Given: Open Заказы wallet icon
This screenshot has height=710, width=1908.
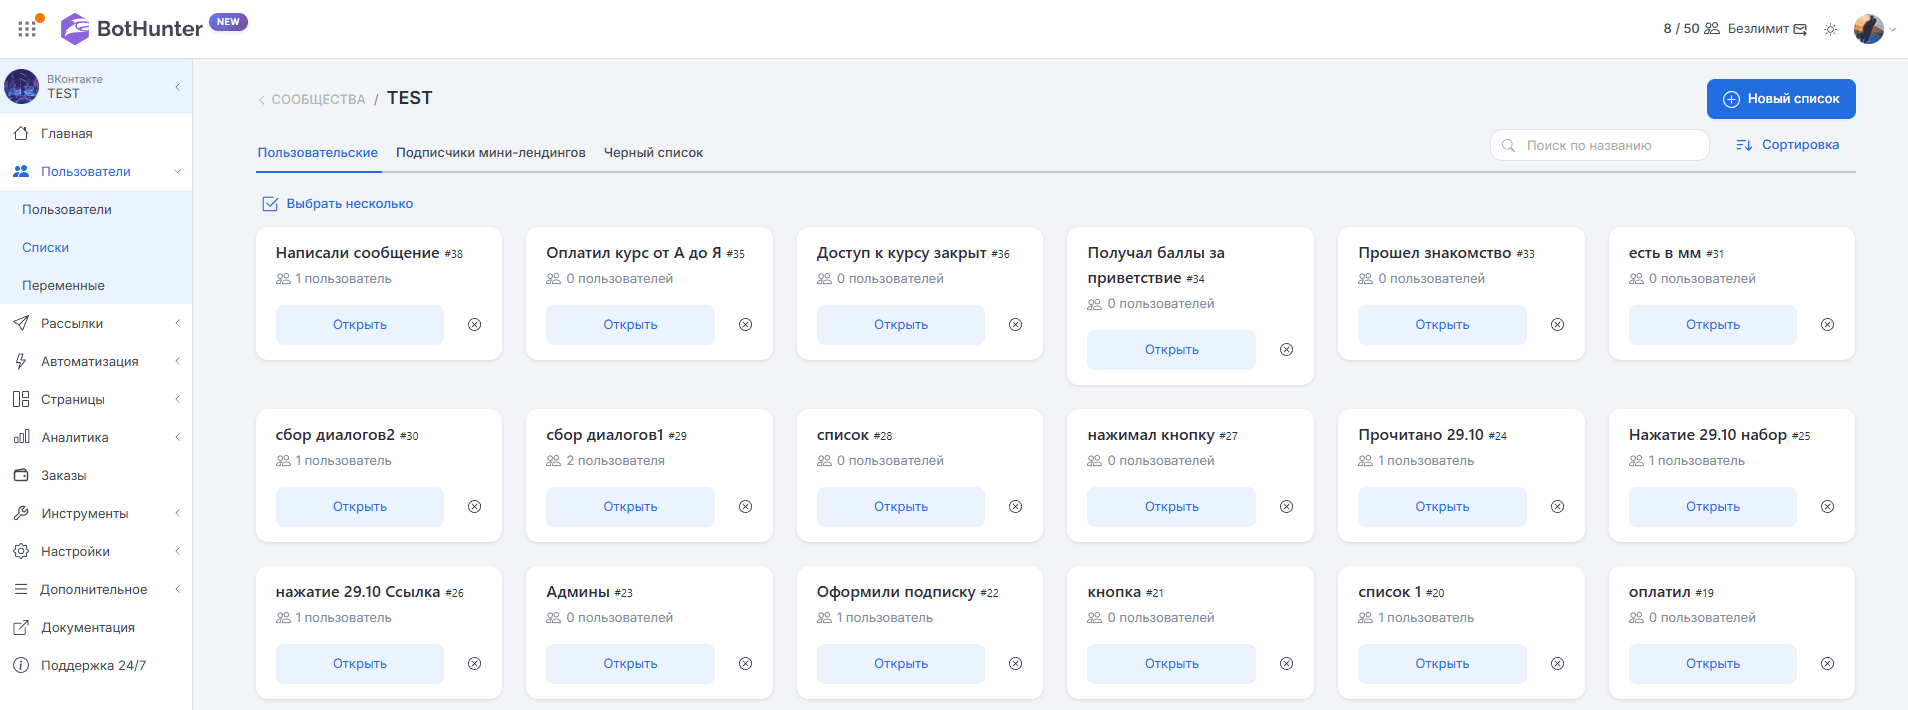Looking at the screenshot, I should 21,475.
